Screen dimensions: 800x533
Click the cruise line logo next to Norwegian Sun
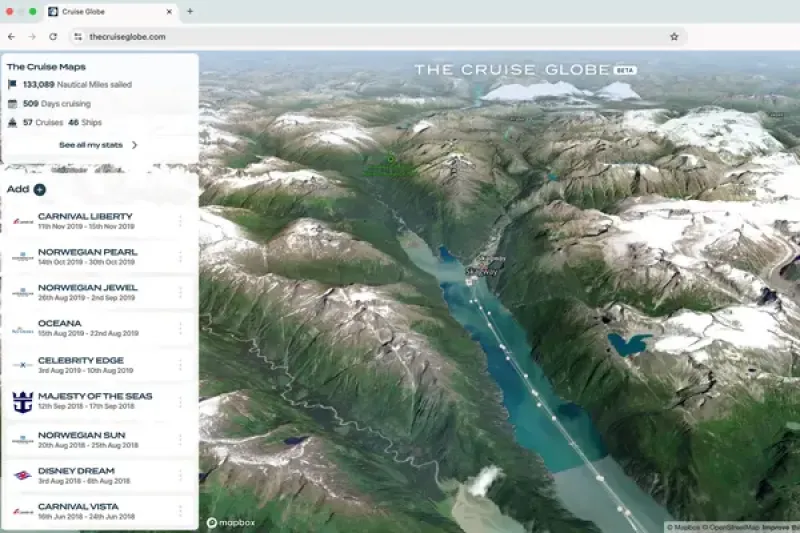point(22,439)
